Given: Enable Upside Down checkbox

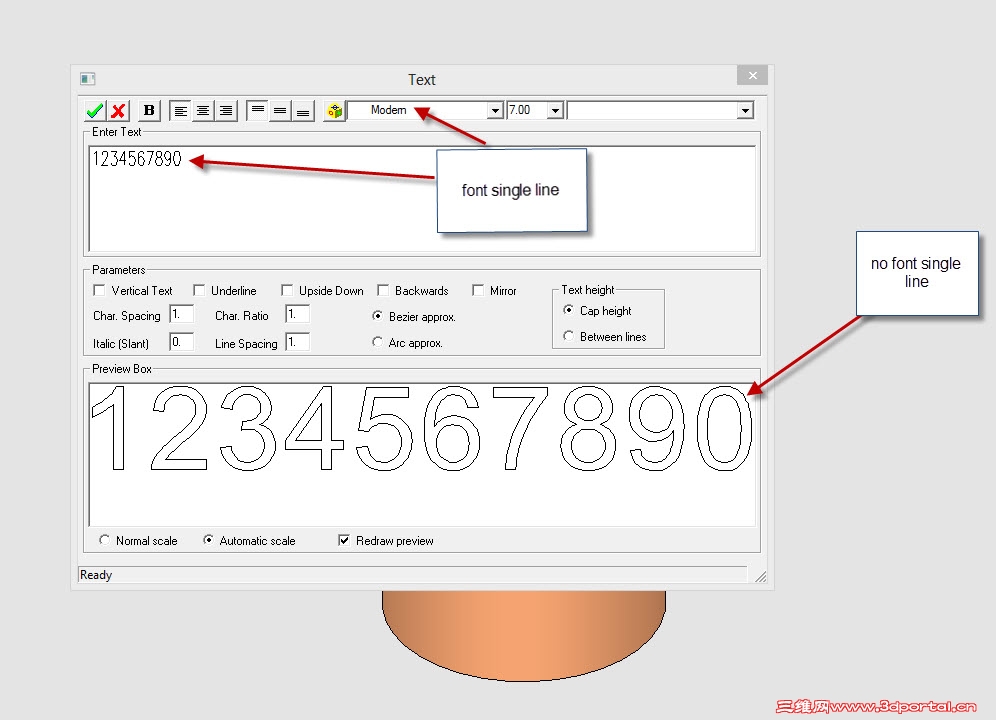Looking at the screenshot, I should pyautogui.click(x=287, y=290).
